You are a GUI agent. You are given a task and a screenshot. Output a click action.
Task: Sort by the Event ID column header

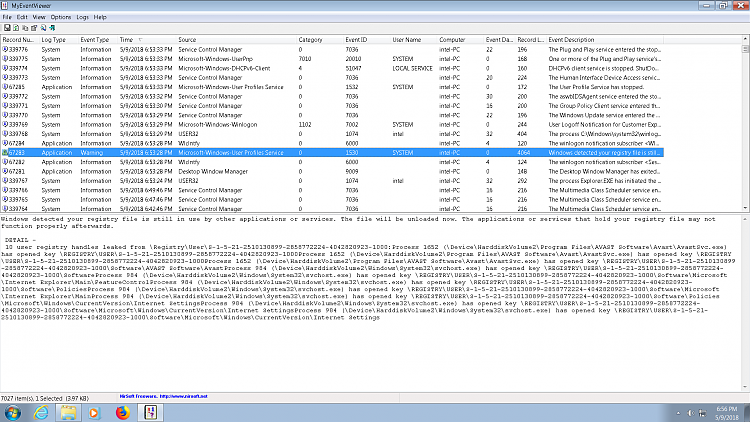pyautogui.click(x=367, y=40)
